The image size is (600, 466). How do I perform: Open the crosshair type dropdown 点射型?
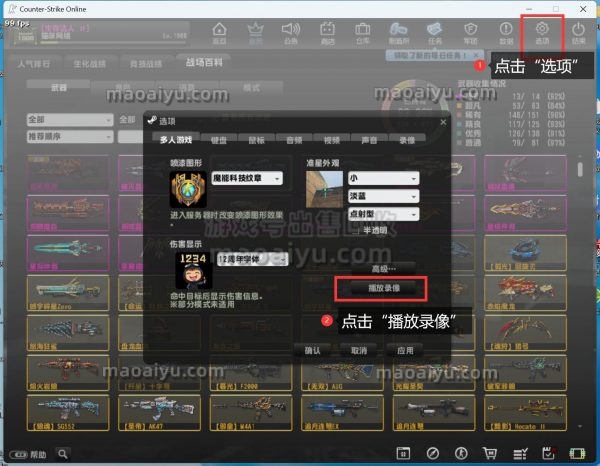click(383, 214)
